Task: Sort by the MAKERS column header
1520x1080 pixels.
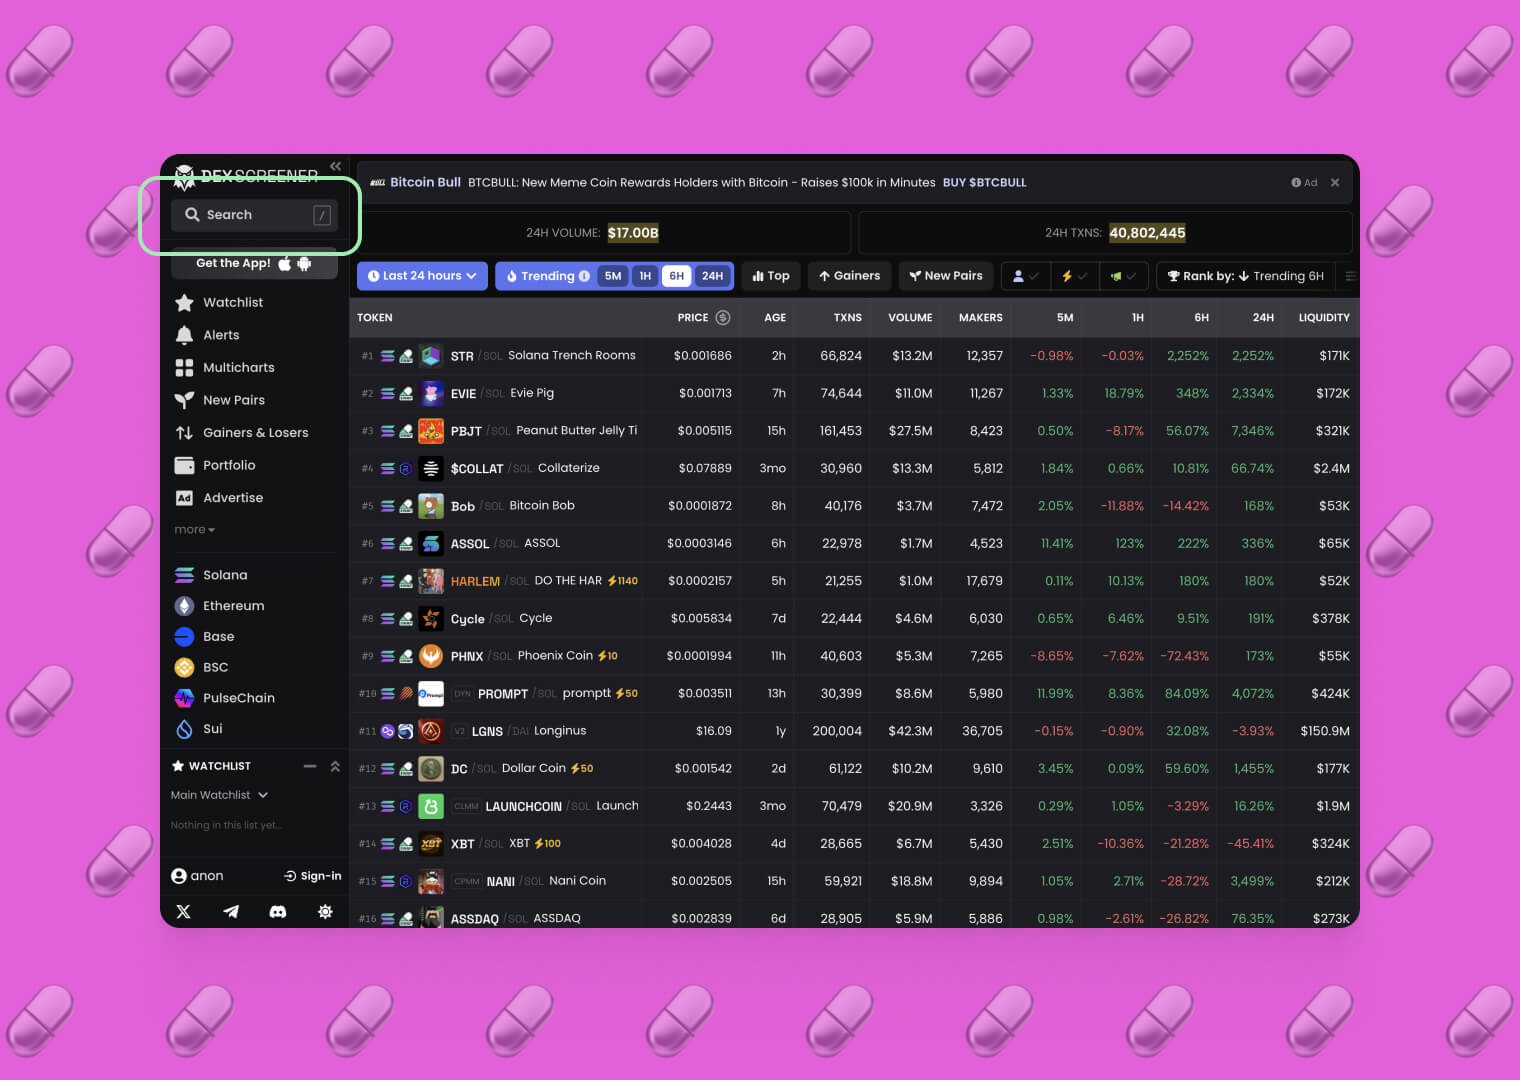Action: click(980, 317)
